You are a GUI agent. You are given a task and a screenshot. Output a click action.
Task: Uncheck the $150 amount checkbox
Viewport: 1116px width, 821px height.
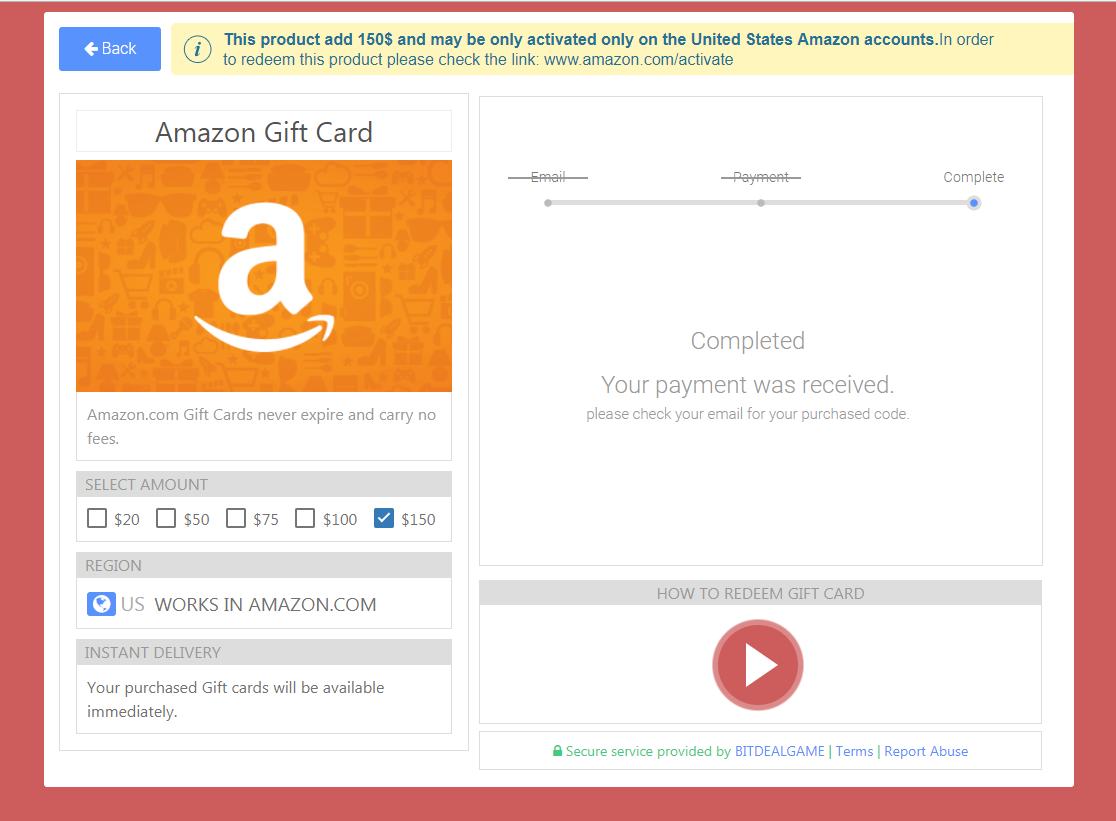384,518
